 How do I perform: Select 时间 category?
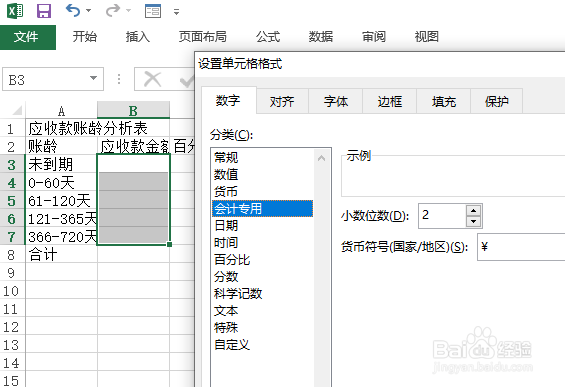coord(262,243)
